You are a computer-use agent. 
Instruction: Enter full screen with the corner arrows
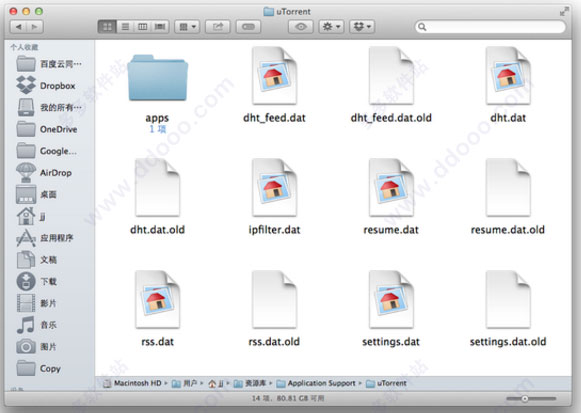tap(564, 12)
